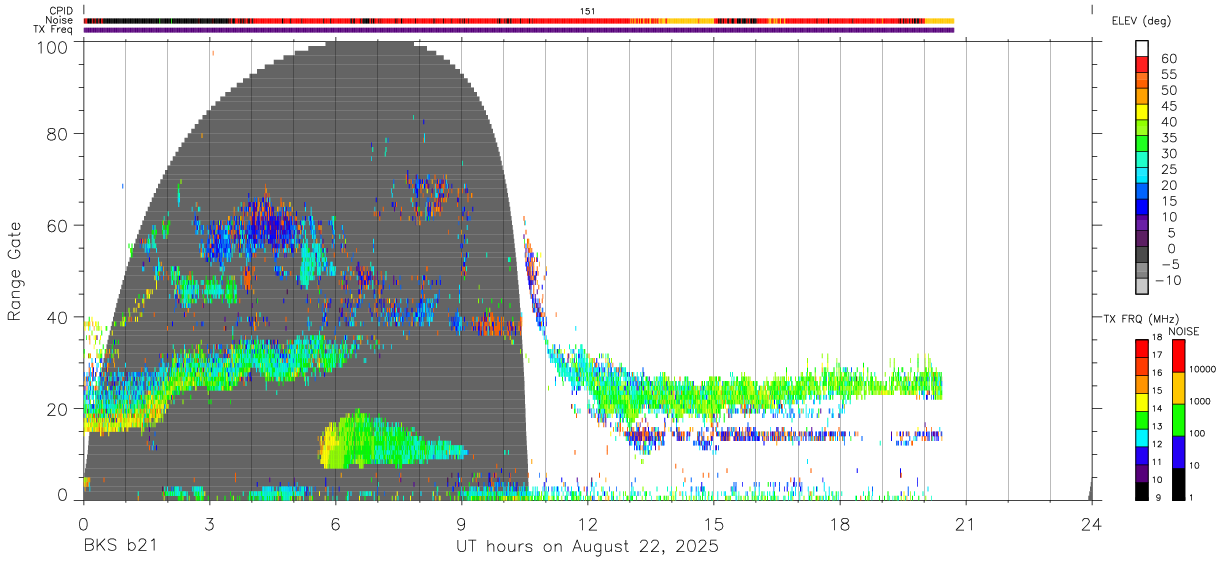Click y-axis tick label 40 on Range Gate axis
Screen dimensions: 1228x567
tap(58, 317)
